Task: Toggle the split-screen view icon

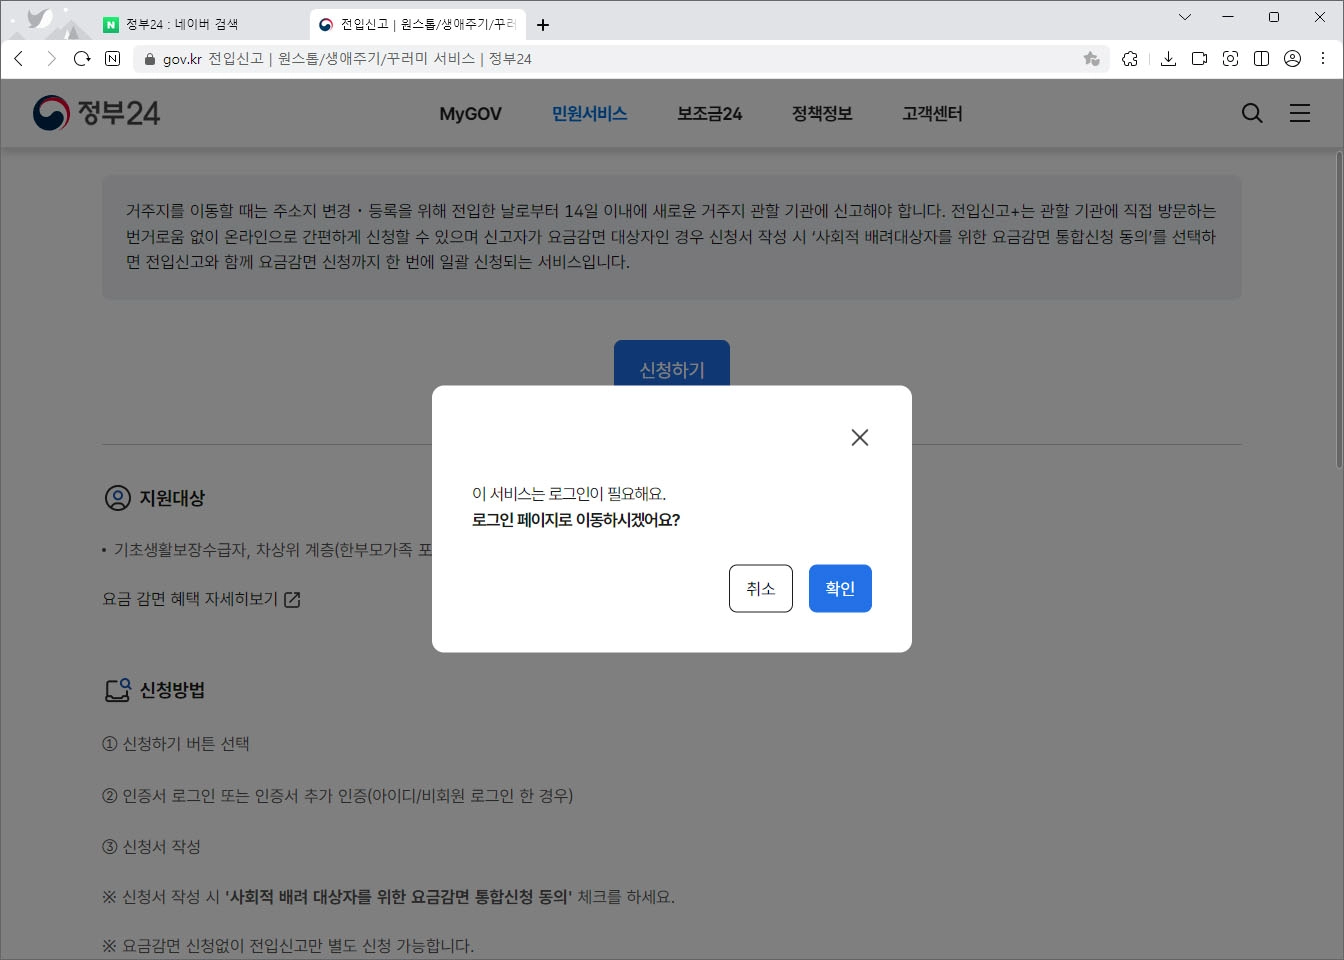Action: point(1261,58)
